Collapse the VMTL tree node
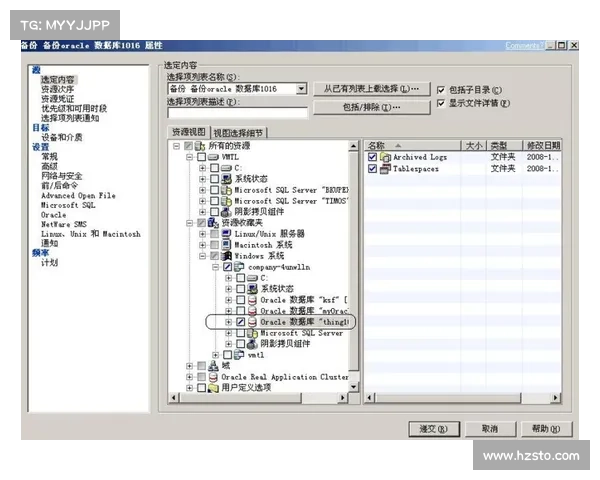The height and width of the screenshot is (480, 600). (189, 157)
